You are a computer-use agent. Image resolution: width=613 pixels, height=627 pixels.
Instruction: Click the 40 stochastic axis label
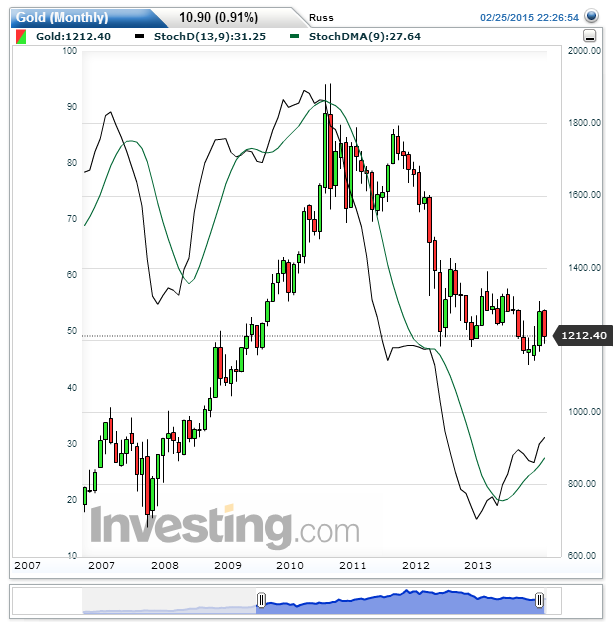pyautogui.click(x=72, y=387)
